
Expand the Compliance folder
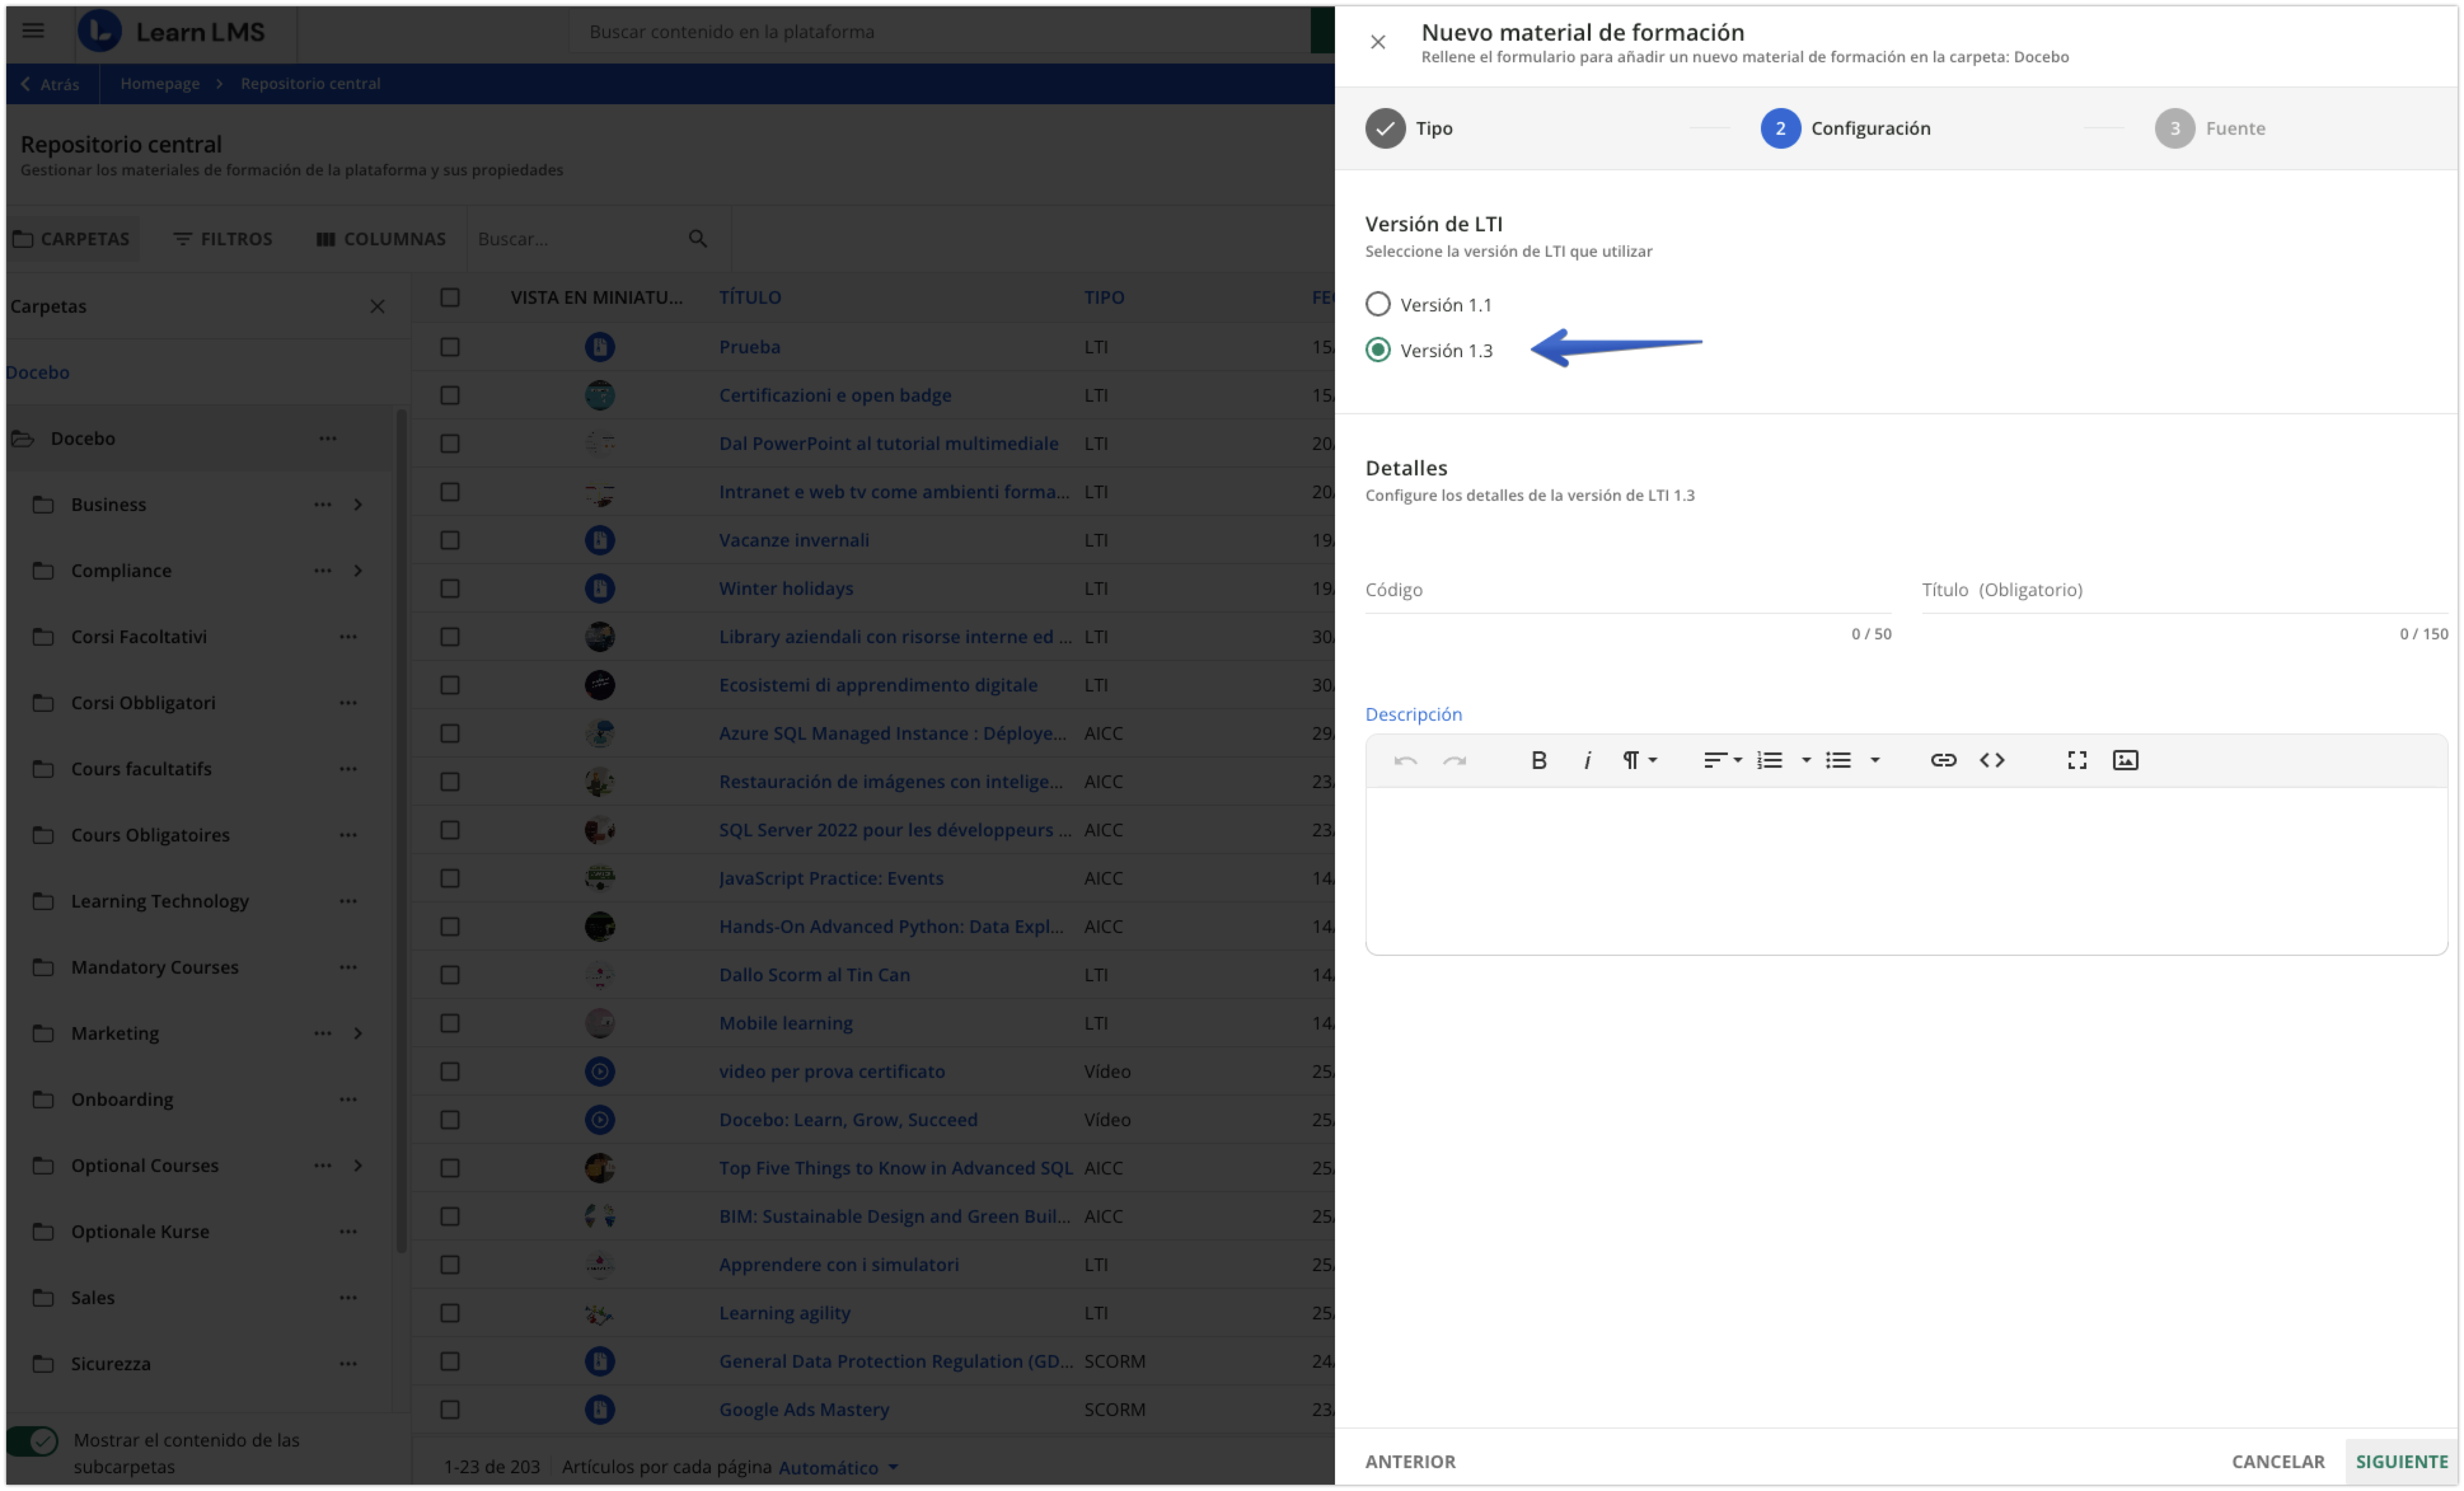358,570
